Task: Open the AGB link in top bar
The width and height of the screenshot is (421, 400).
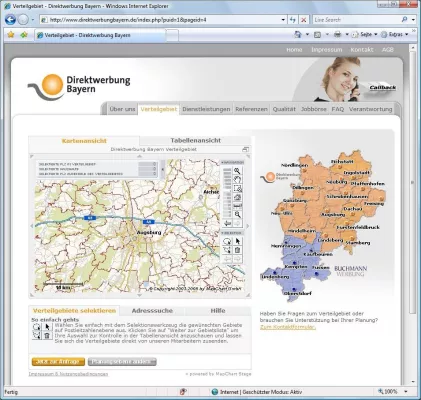Action: 387,50
